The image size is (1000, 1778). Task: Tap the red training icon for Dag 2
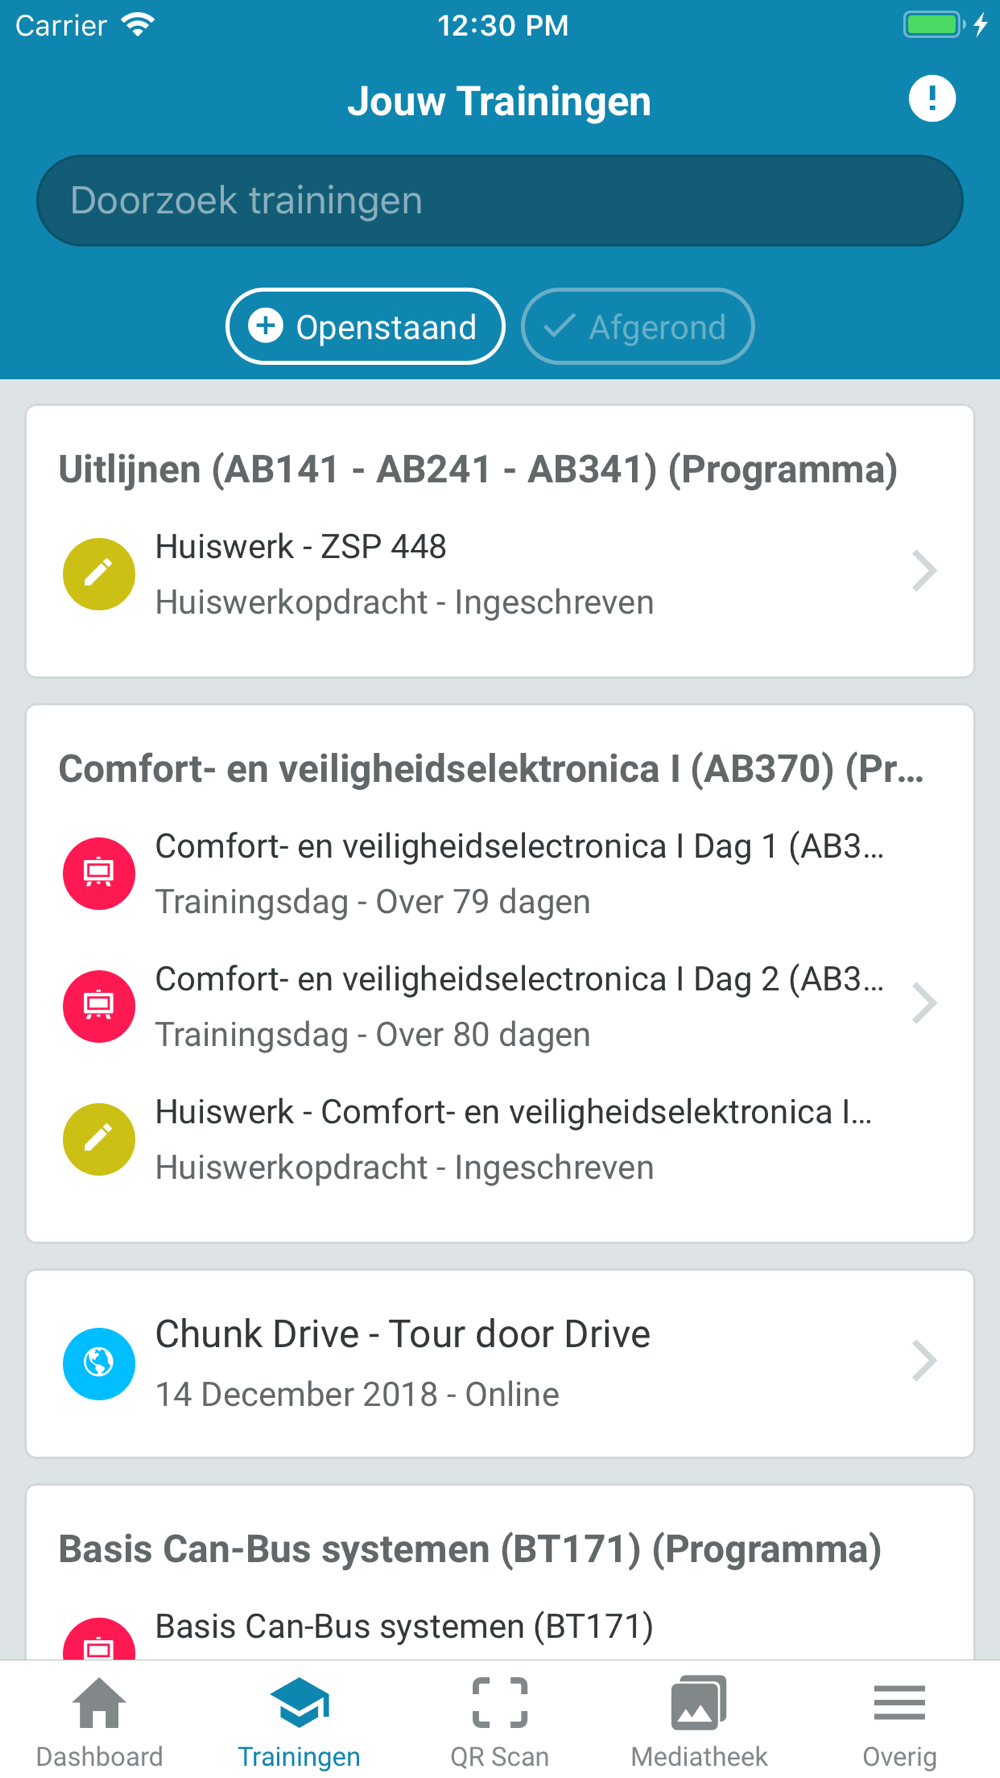click(99, 1006)
